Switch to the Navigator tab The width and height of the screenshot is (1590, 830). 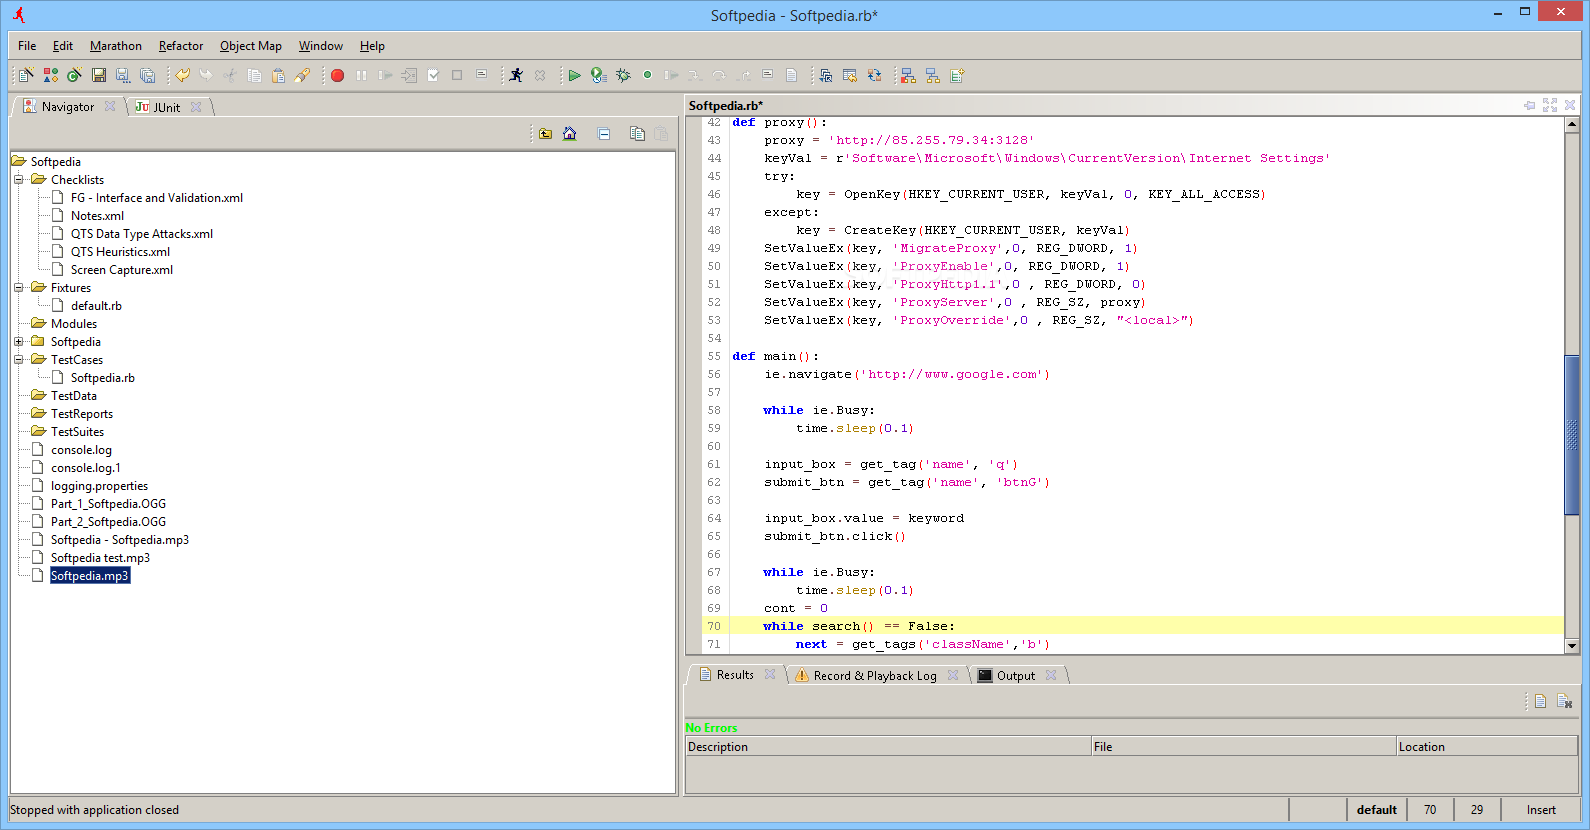click(68, 107)
